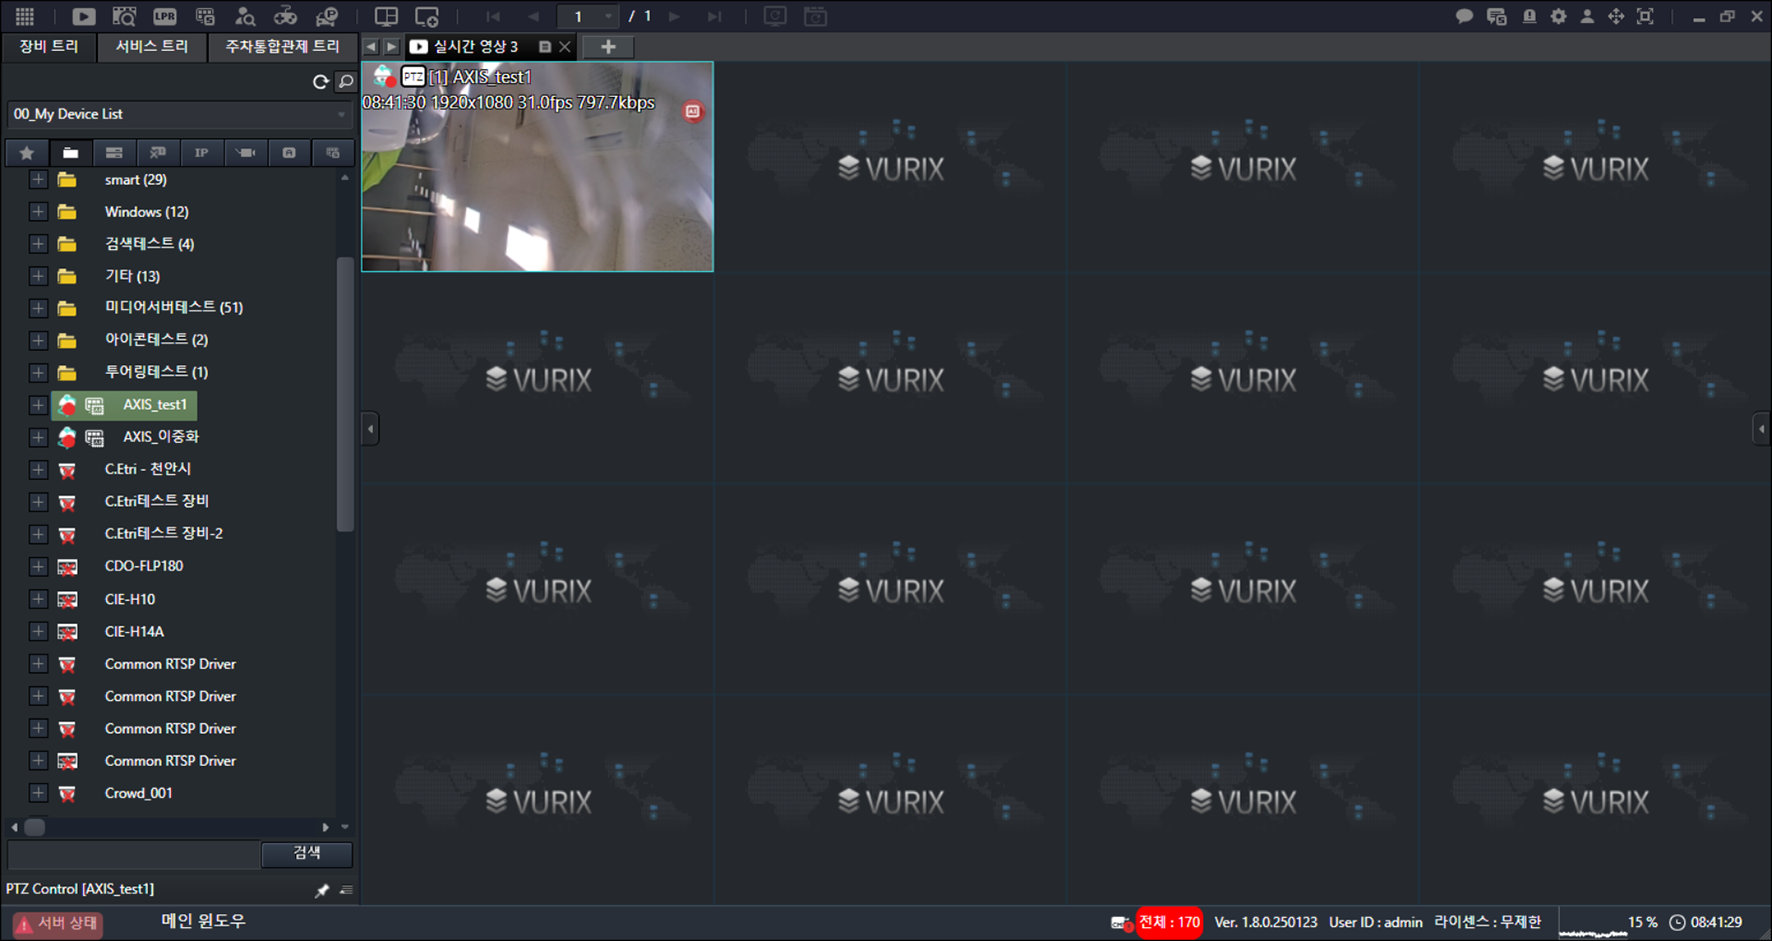Toggle the server rack filter

click(x=114, y=153)
